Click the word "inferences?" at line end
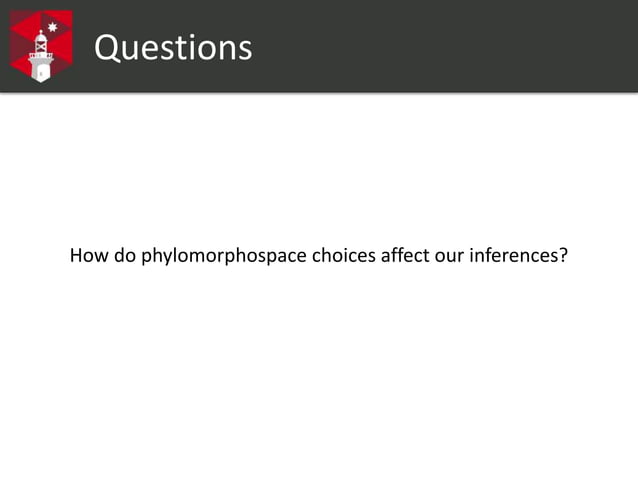This screenshot has width=638, height=478. click(518, 255)
